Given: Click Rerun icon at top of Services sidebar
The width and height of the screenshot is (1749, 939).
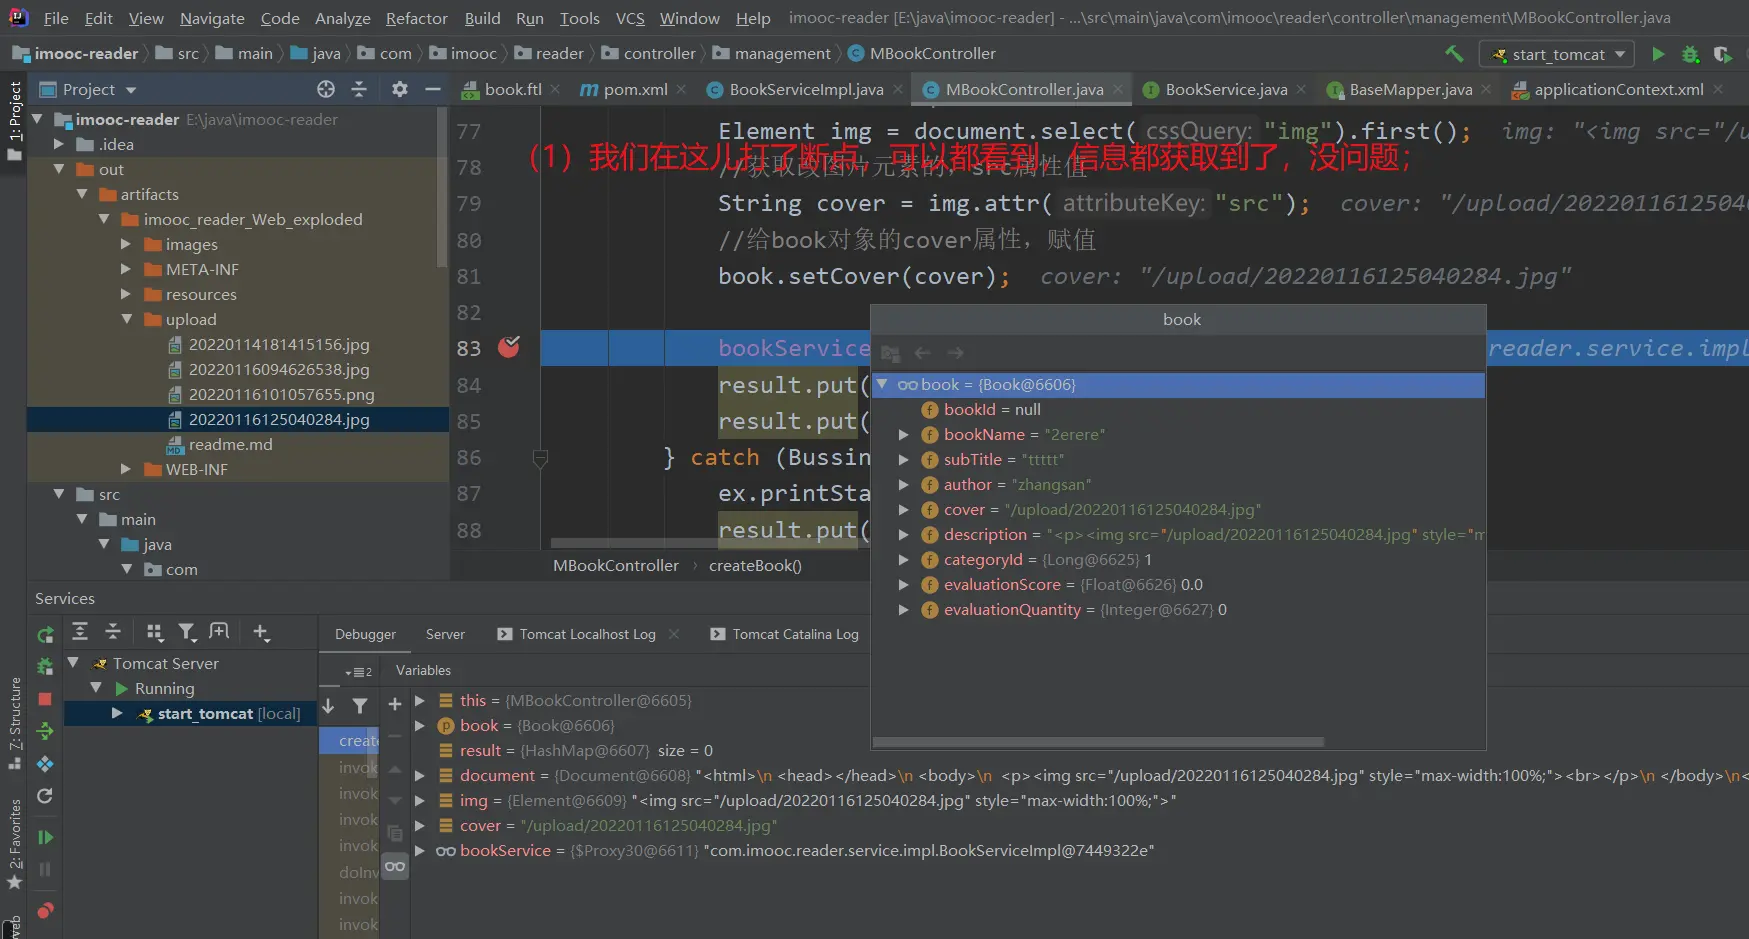Looking at the screenshot, I should [x=45, y=634].
